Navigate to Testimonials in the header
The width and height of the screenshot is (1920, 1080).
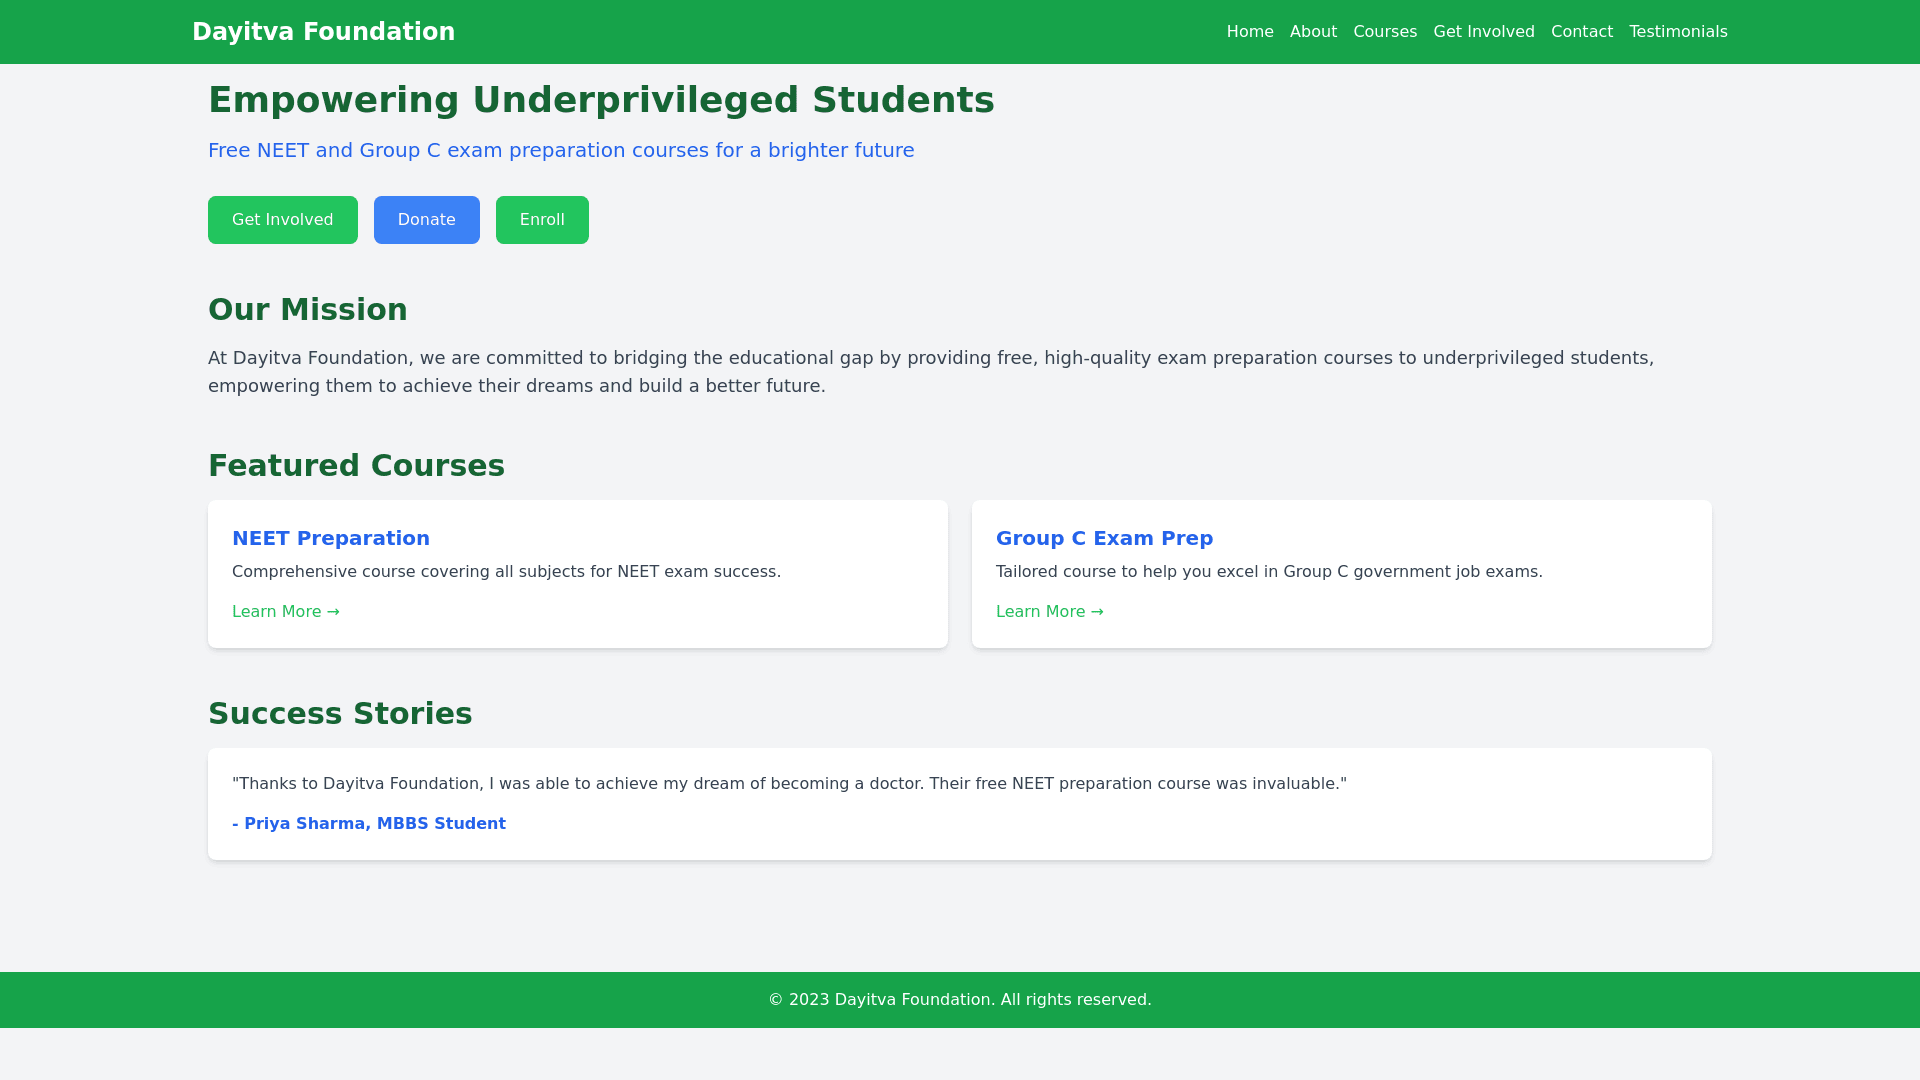(x=1677, y=32)
